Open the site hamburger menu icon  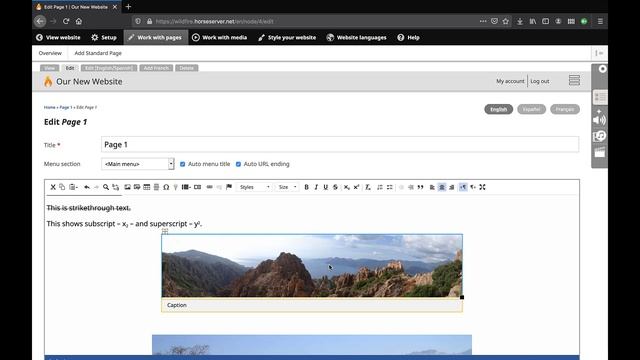coord(574,80)
